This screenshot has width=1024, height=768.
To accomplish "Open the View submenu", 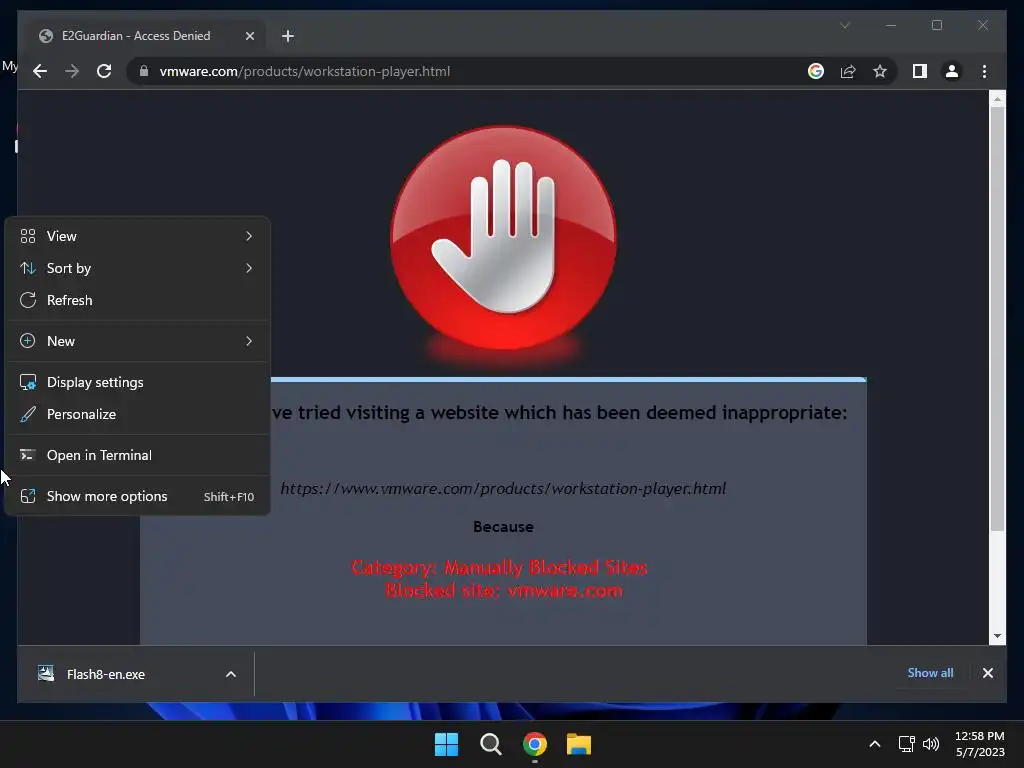I will click(x=137, y=236).
